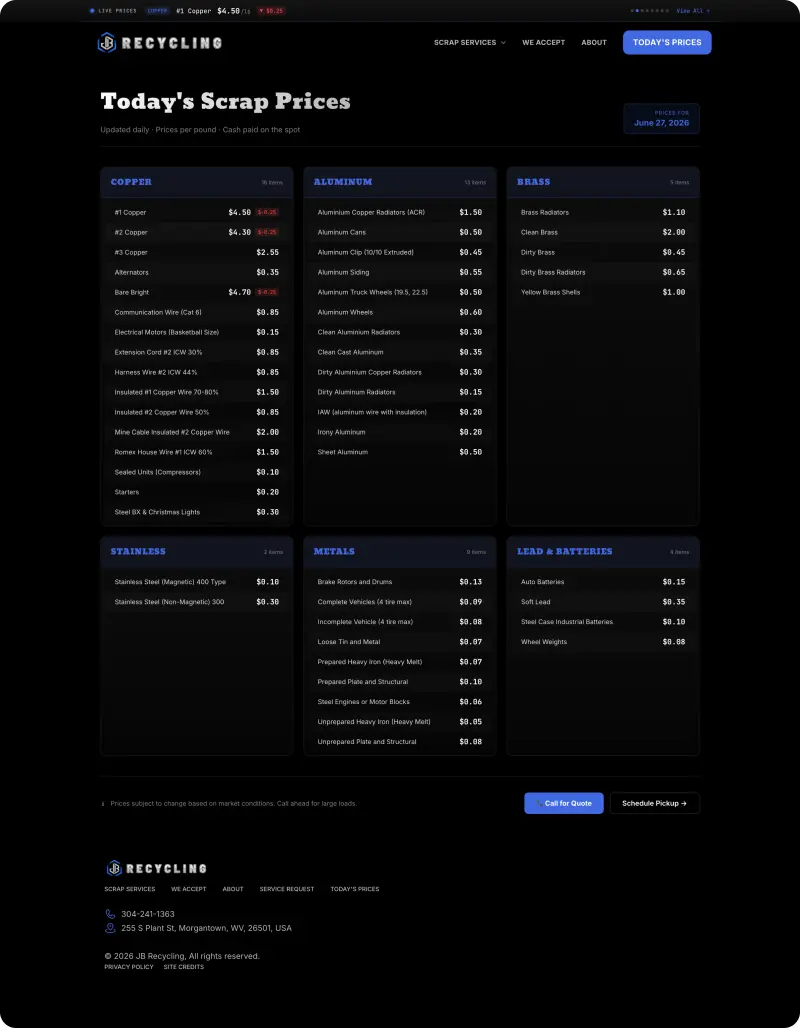Click Stainless Steel (Magnetic) 400 Type

197,582
